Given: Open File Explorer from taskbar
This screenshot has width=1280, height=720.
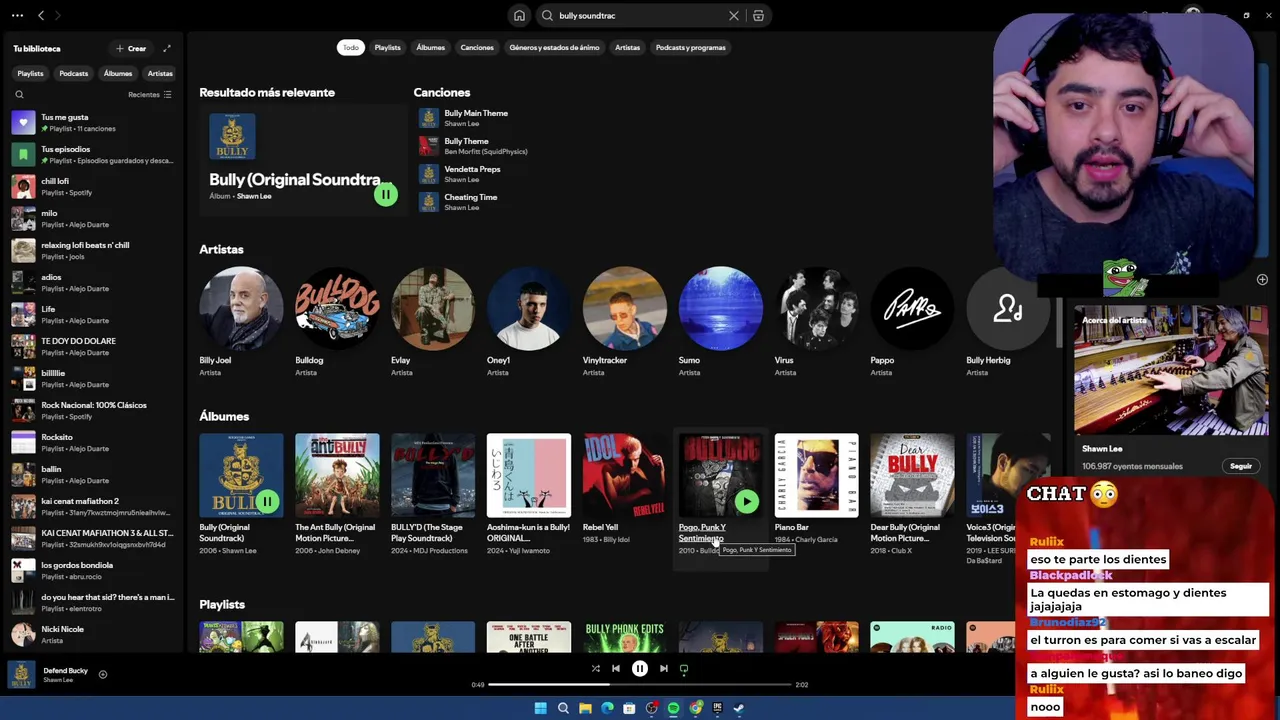Looking at the screenshot, I should pos(585,708).
